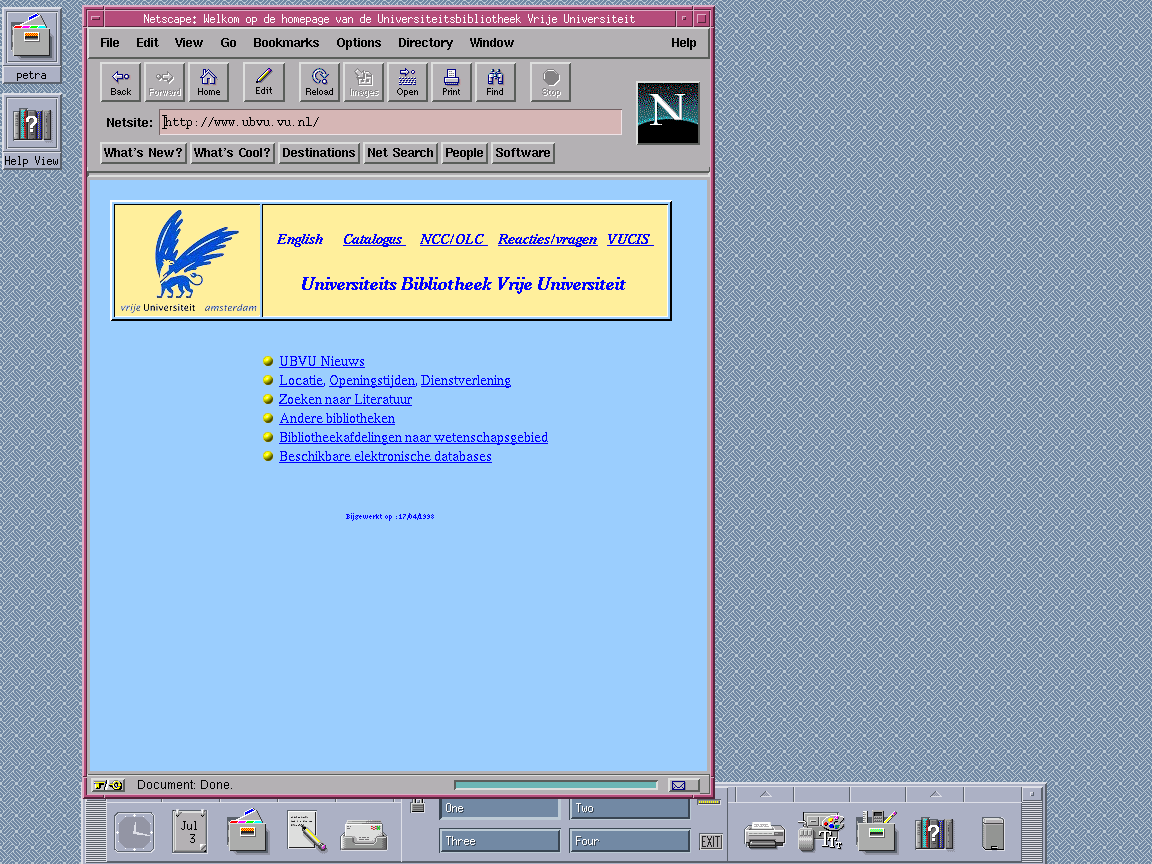Find text using the Find binoculars
The width and height of the screenshot is (1152, 864).
[x=496, y=82]
